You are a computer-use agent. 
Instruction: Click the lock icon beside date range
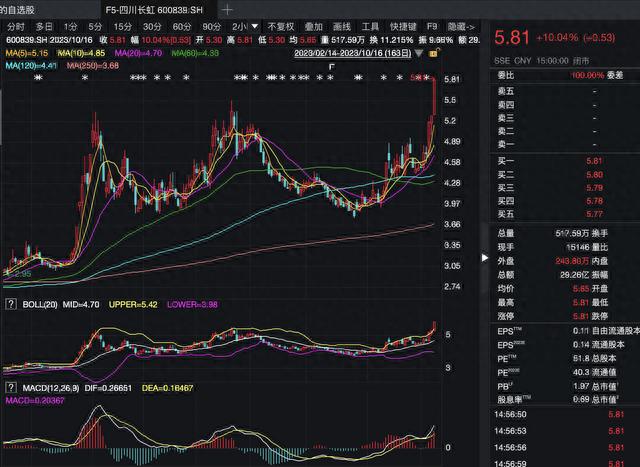[434, 53]
